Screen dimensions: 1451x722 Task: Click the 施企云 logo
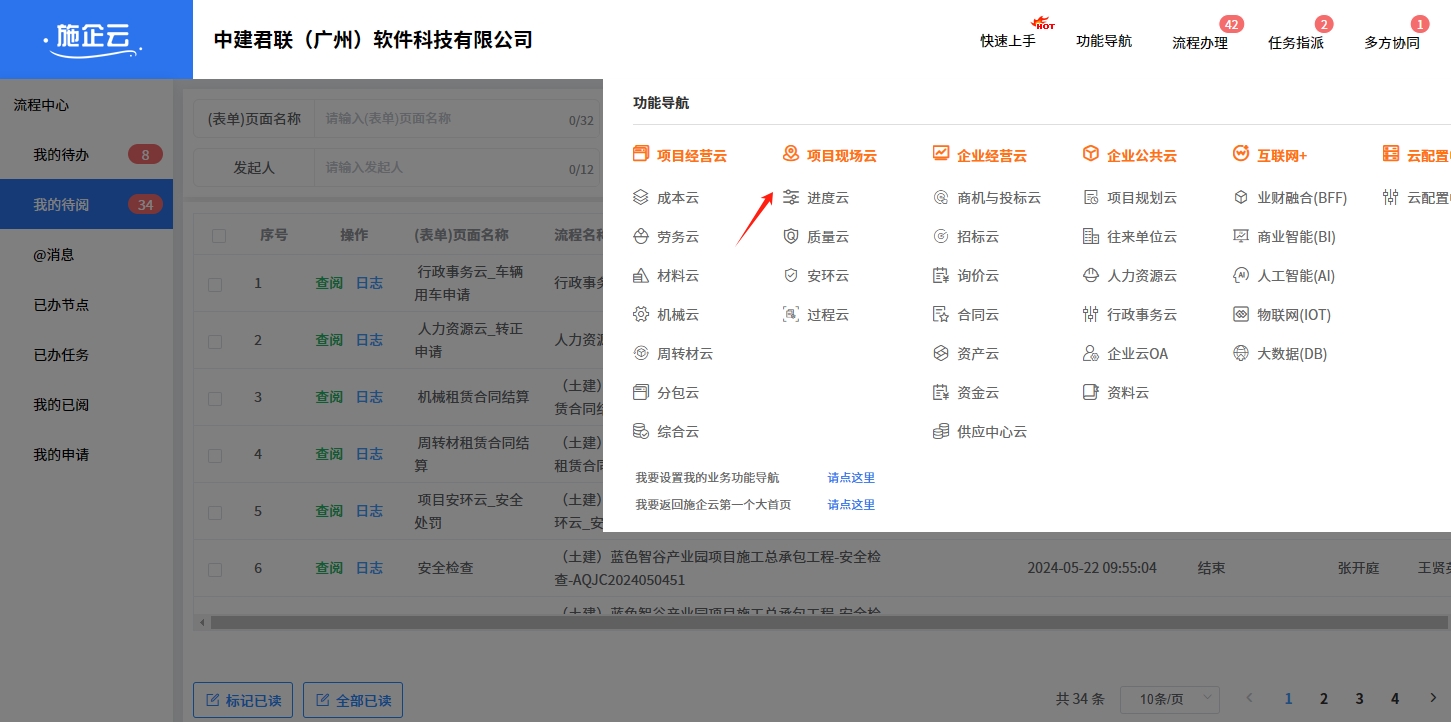pyautogui.click(x=96, y=39)
